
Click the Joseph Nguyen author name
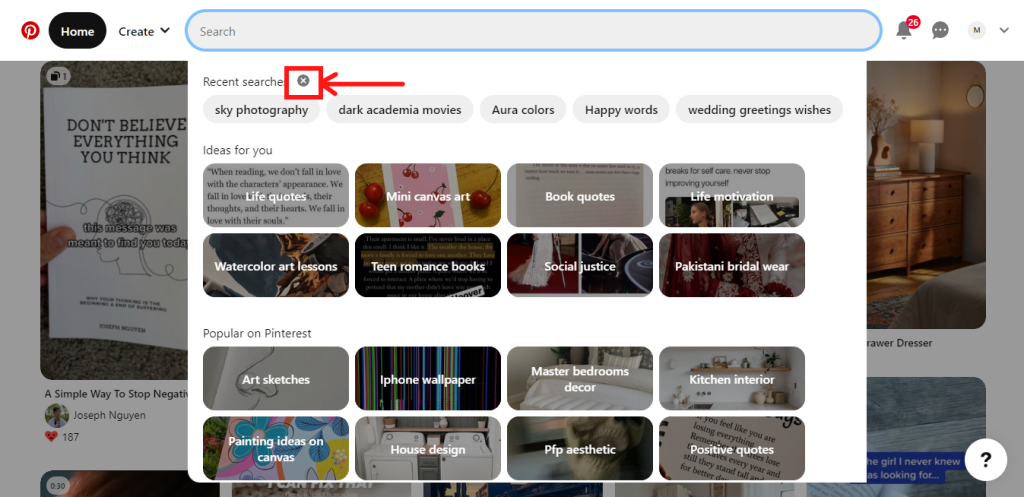point(109,415)
